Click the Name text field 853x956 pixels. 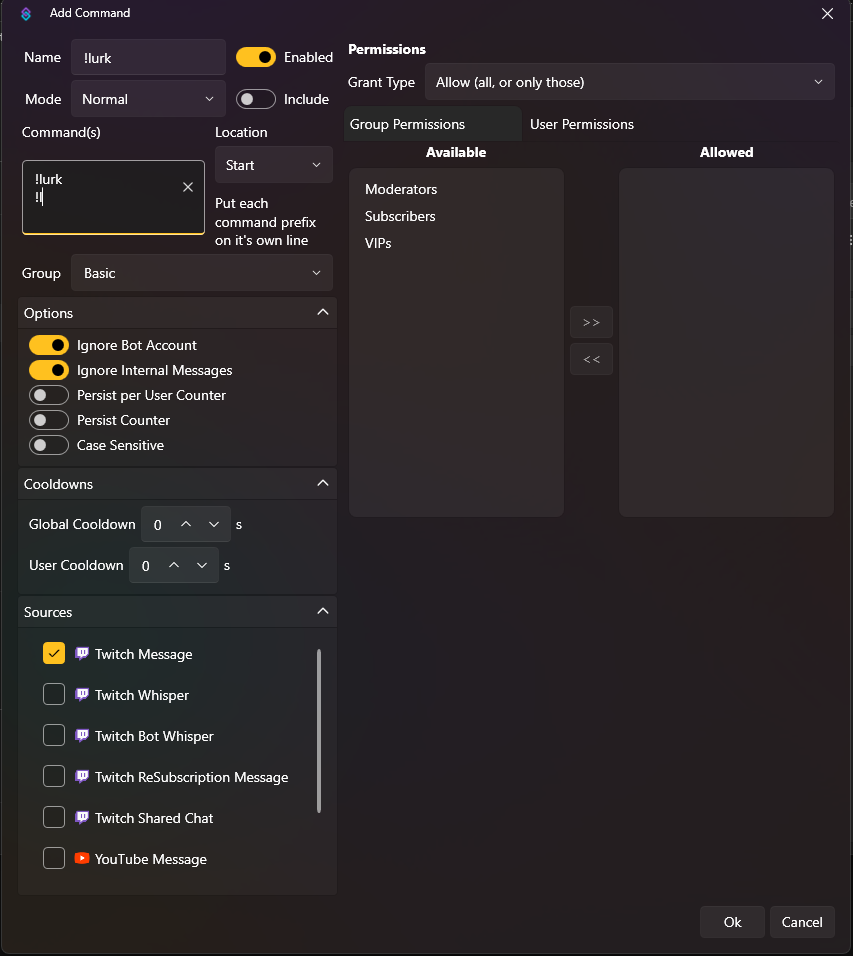click(148, 58)
